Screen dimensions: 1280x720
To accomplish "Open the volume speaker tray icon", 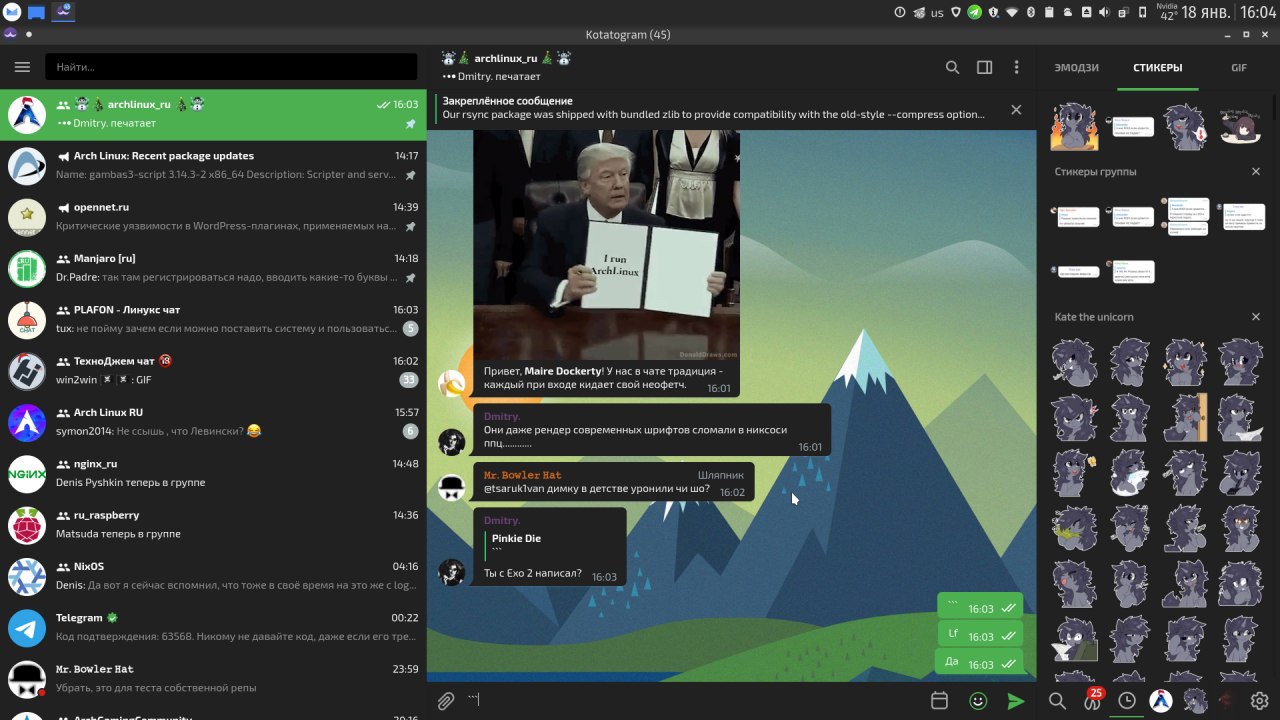I will pos(1104,12).
